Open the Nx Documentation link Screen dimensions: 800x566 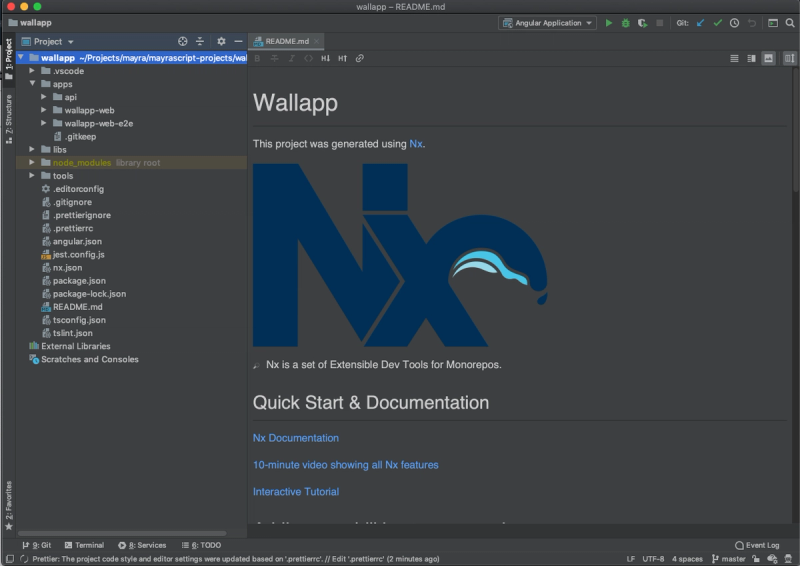(295, 438)
